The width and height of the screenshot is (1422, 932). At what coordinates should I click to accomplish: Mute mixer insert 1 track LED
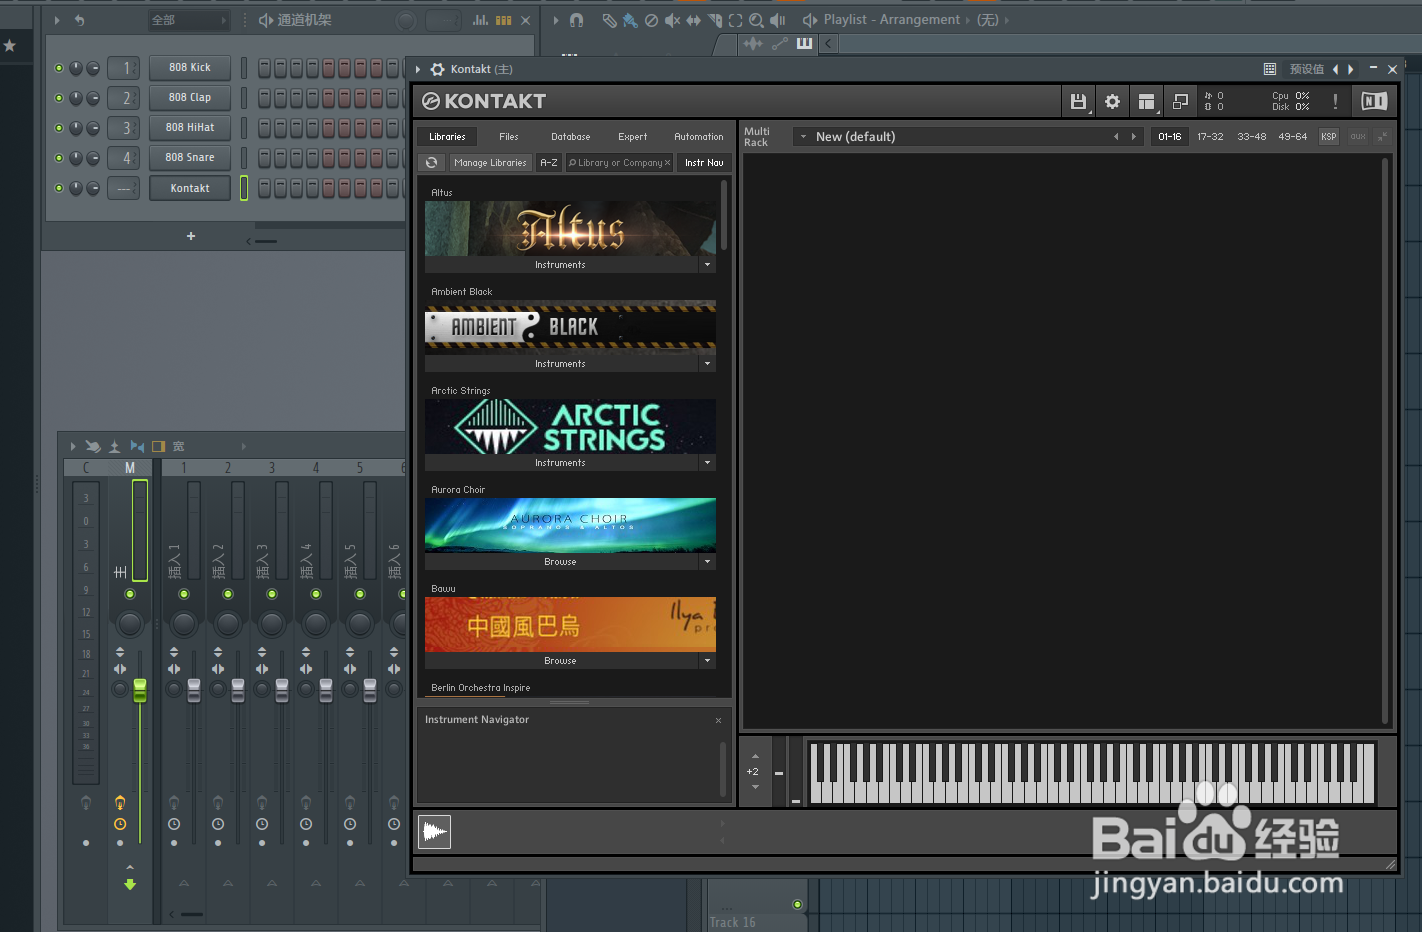click(184, 594)
